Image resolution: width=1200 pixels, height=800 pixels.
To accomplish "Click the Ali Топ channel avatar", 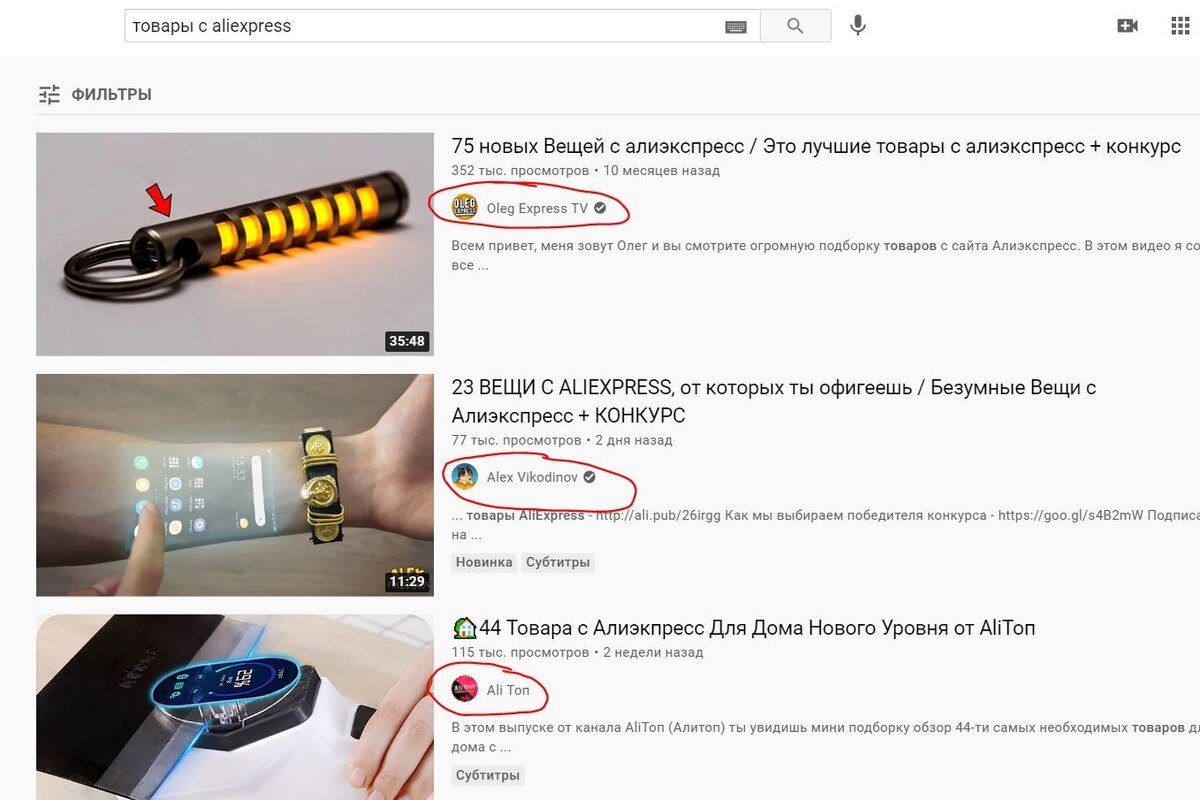I will (x=465, y=690).
